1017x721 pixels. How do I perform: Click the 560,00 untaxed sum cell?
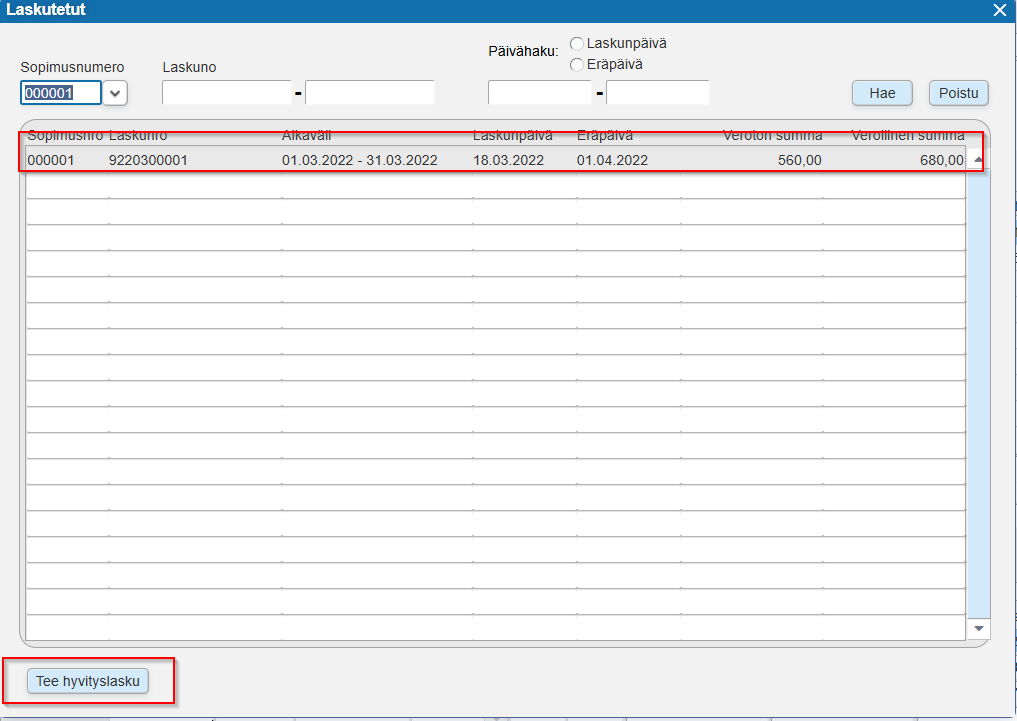tap(800, 160)
